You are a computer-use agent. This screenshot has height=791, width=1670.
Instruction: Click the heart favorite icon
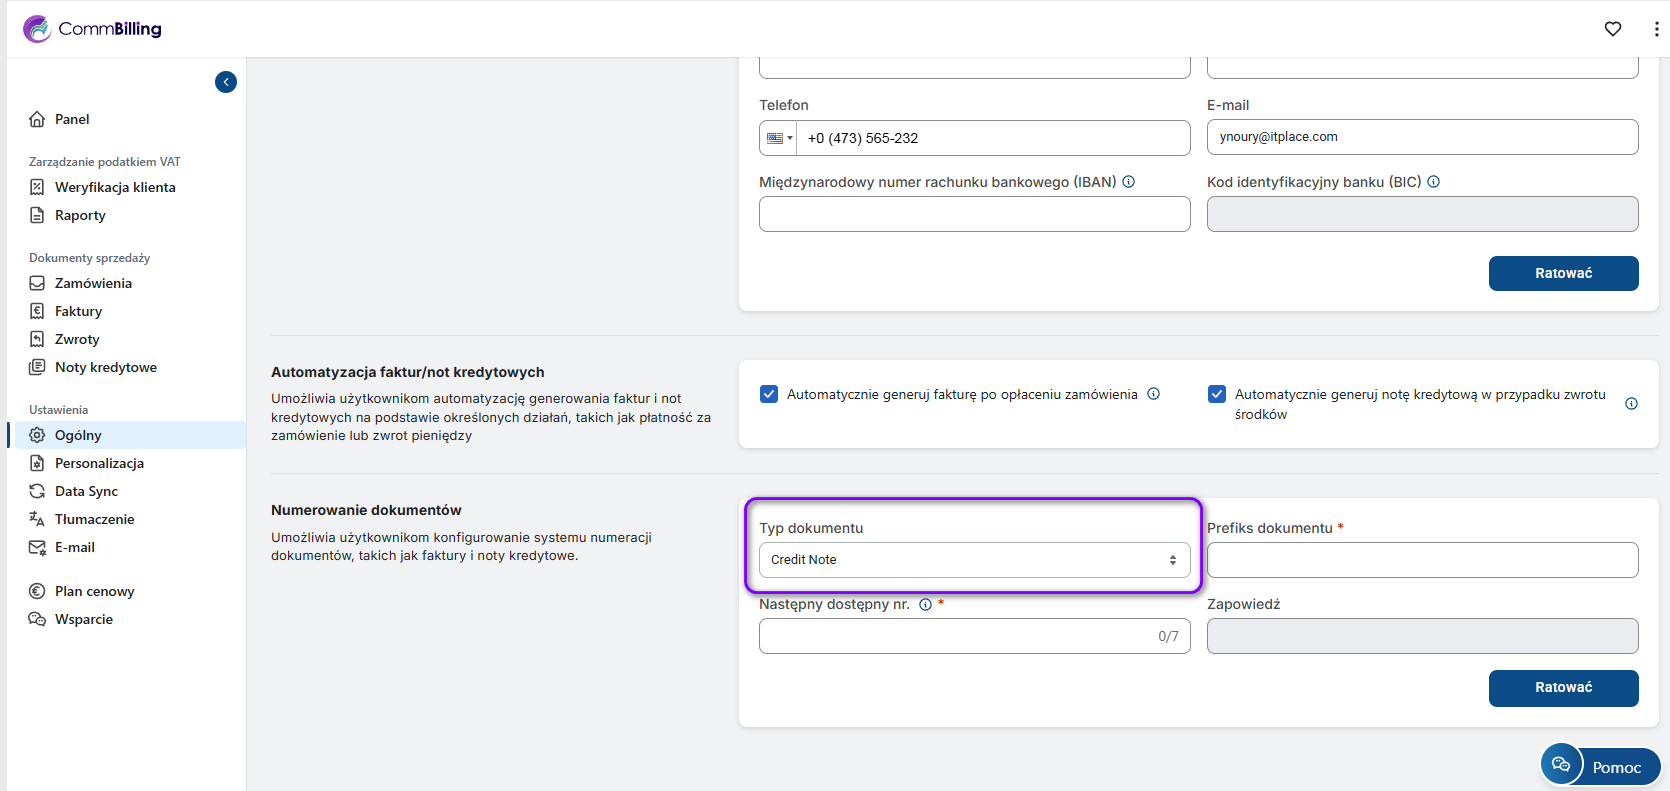point(1612,29)
